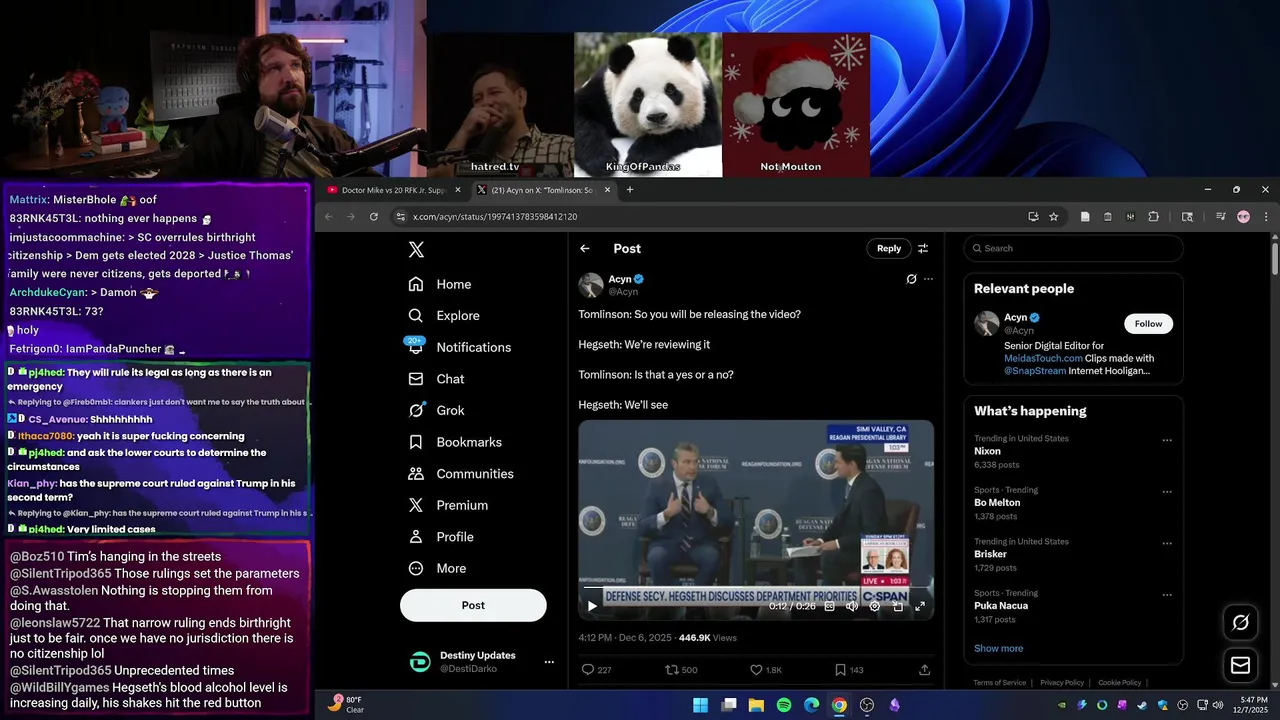
Task: Click the weather widget showing 80°F
Action: click(345, 704)
